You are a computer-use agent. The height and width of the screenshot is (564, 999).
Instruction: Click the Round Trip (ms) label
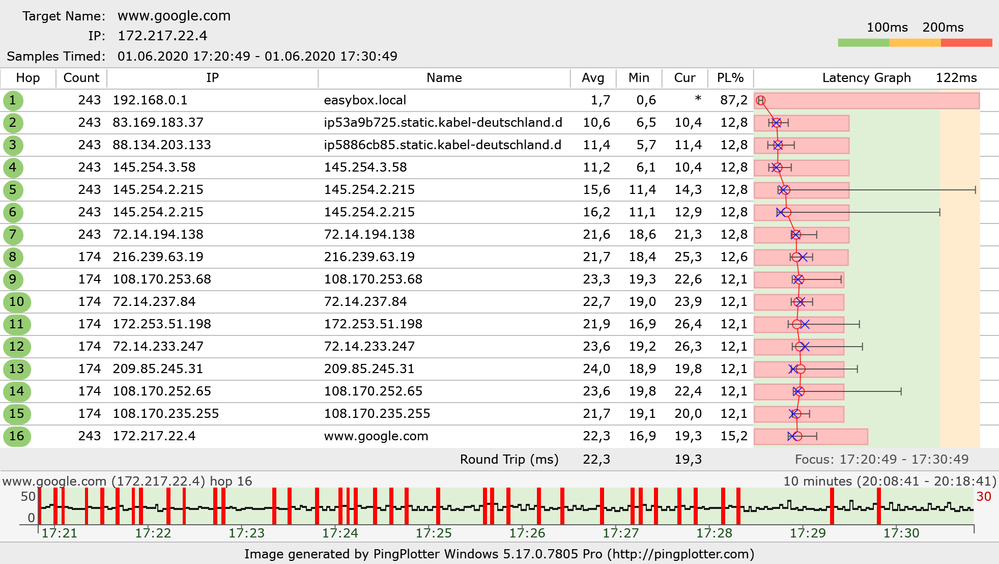tap(509, 459)
